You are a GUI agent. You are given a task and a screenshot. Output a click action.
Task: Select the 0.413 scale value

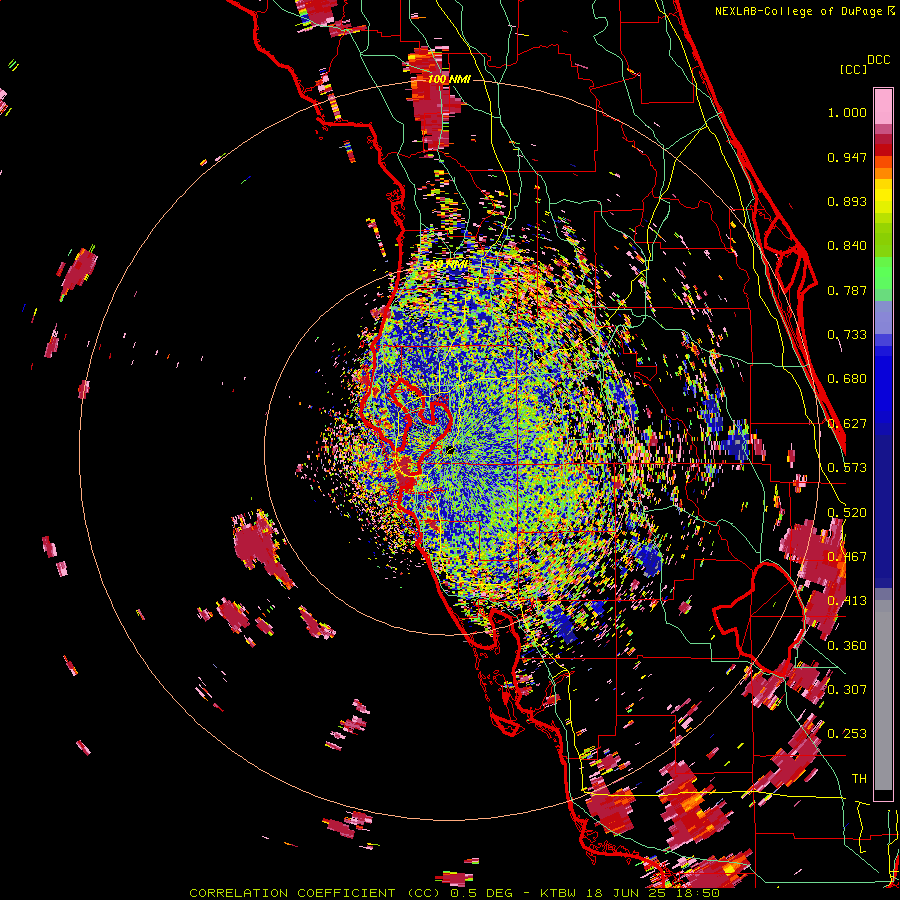click(847, 601)
